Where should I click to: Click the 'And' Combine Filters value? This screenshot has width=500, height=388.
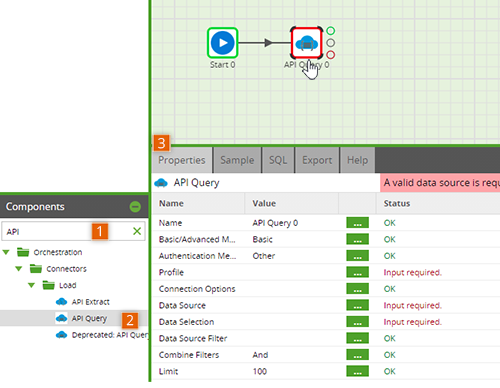(x=260, y=355)
